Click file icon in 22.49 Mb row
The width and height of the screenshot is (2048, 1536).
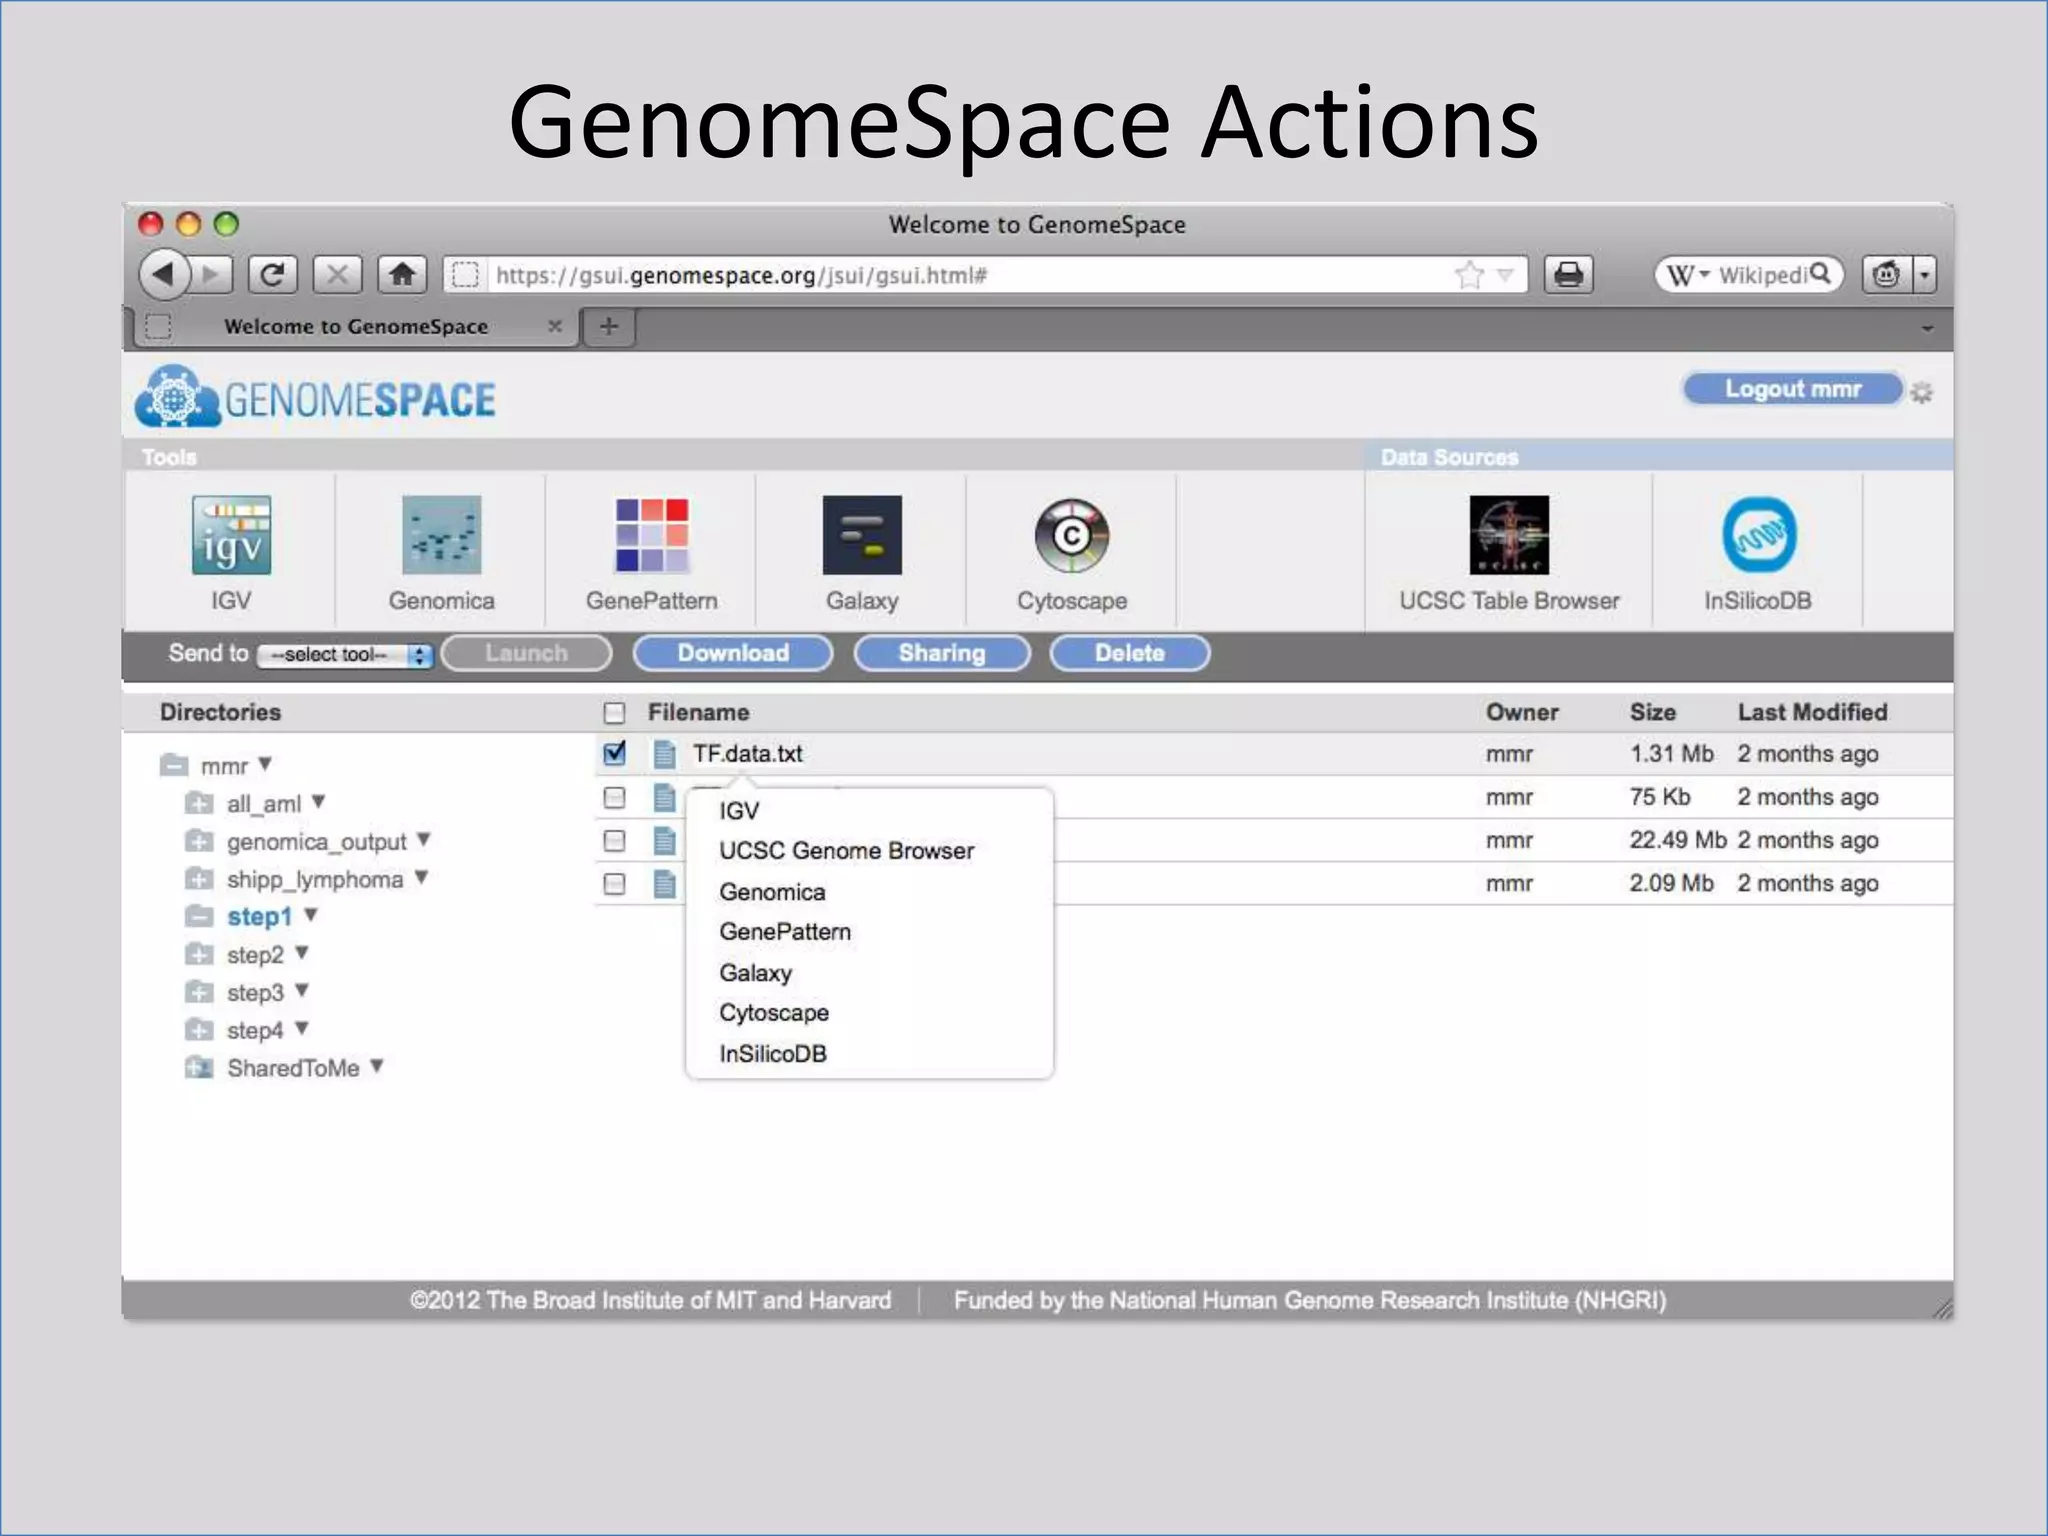(x=664, y=840)
